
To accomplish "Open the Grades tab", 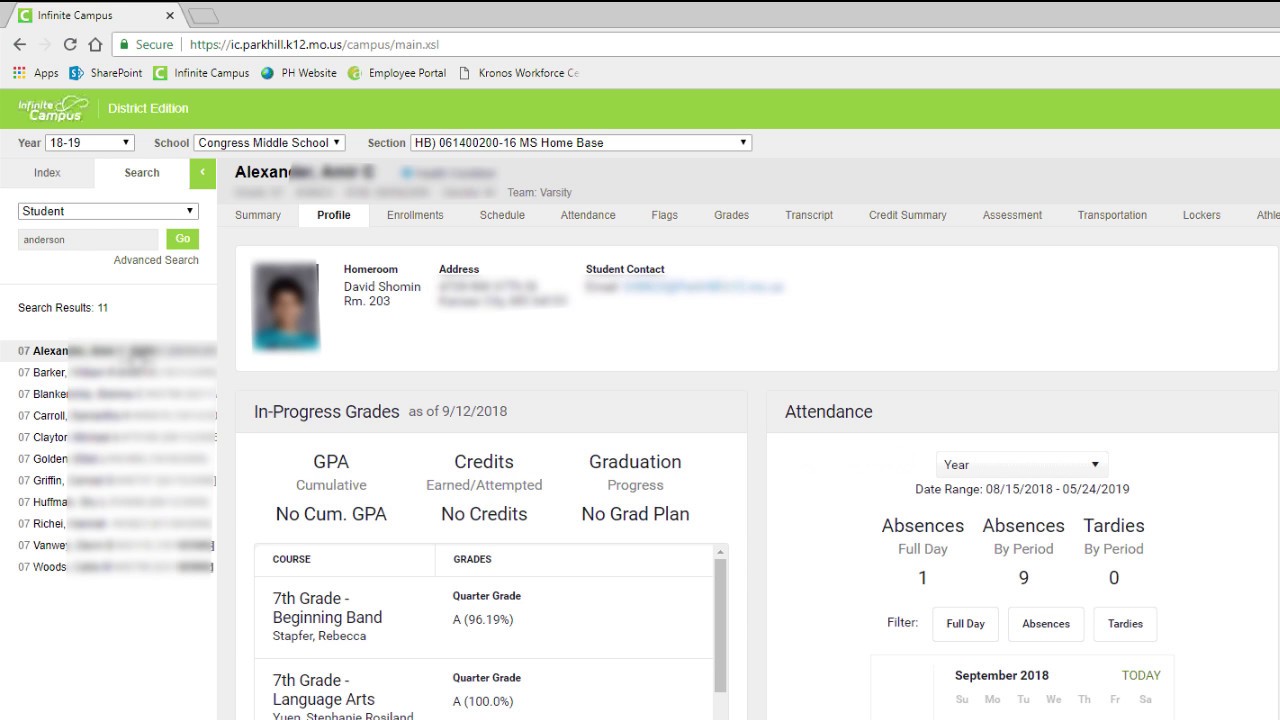I will point(731,215).
